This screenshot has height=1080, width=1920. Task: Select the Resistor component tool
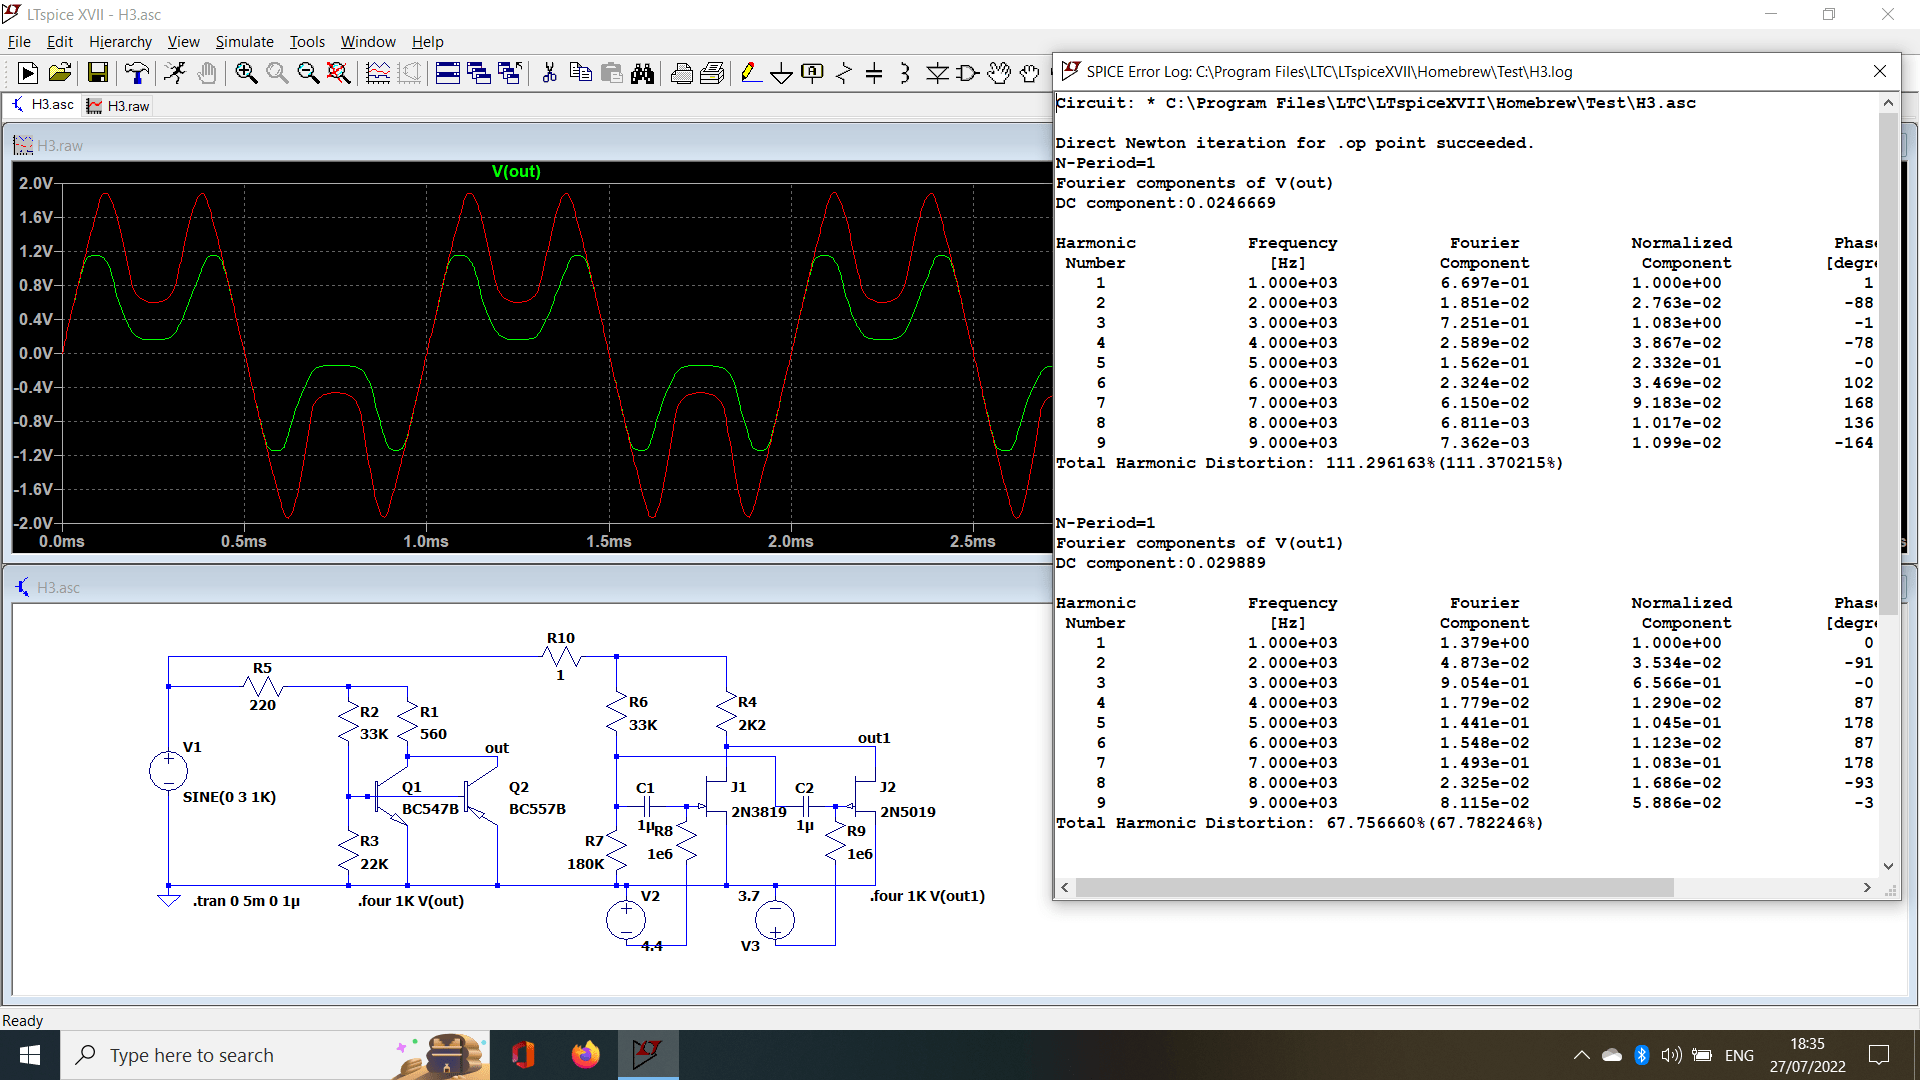coord(844,72)
